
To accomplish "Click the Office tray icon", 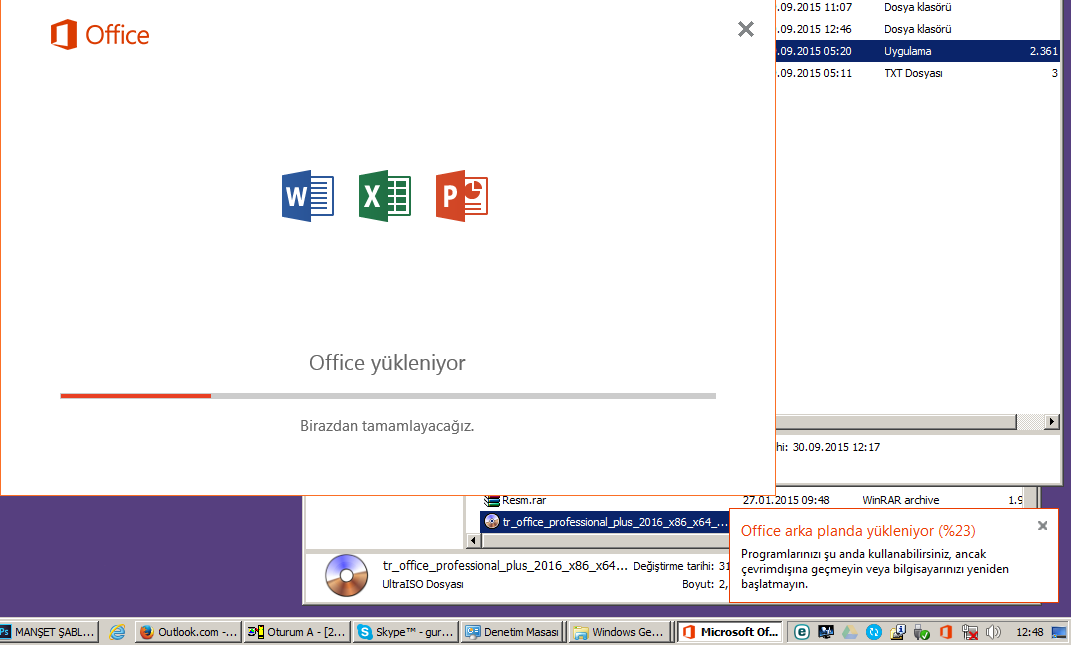I will click(x=945, y=632).
